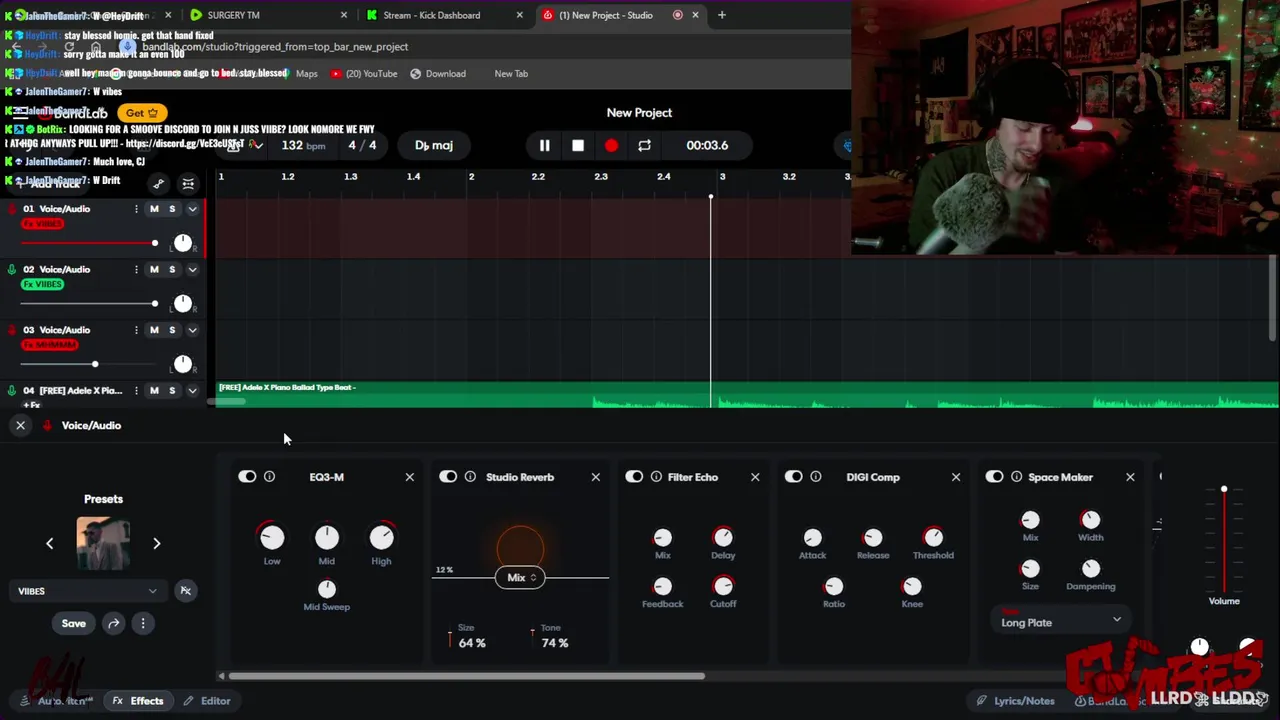The height and width of the screenshot is (720, 1280).
Task: Go to next preset arrow
Action: pos(156,543)
